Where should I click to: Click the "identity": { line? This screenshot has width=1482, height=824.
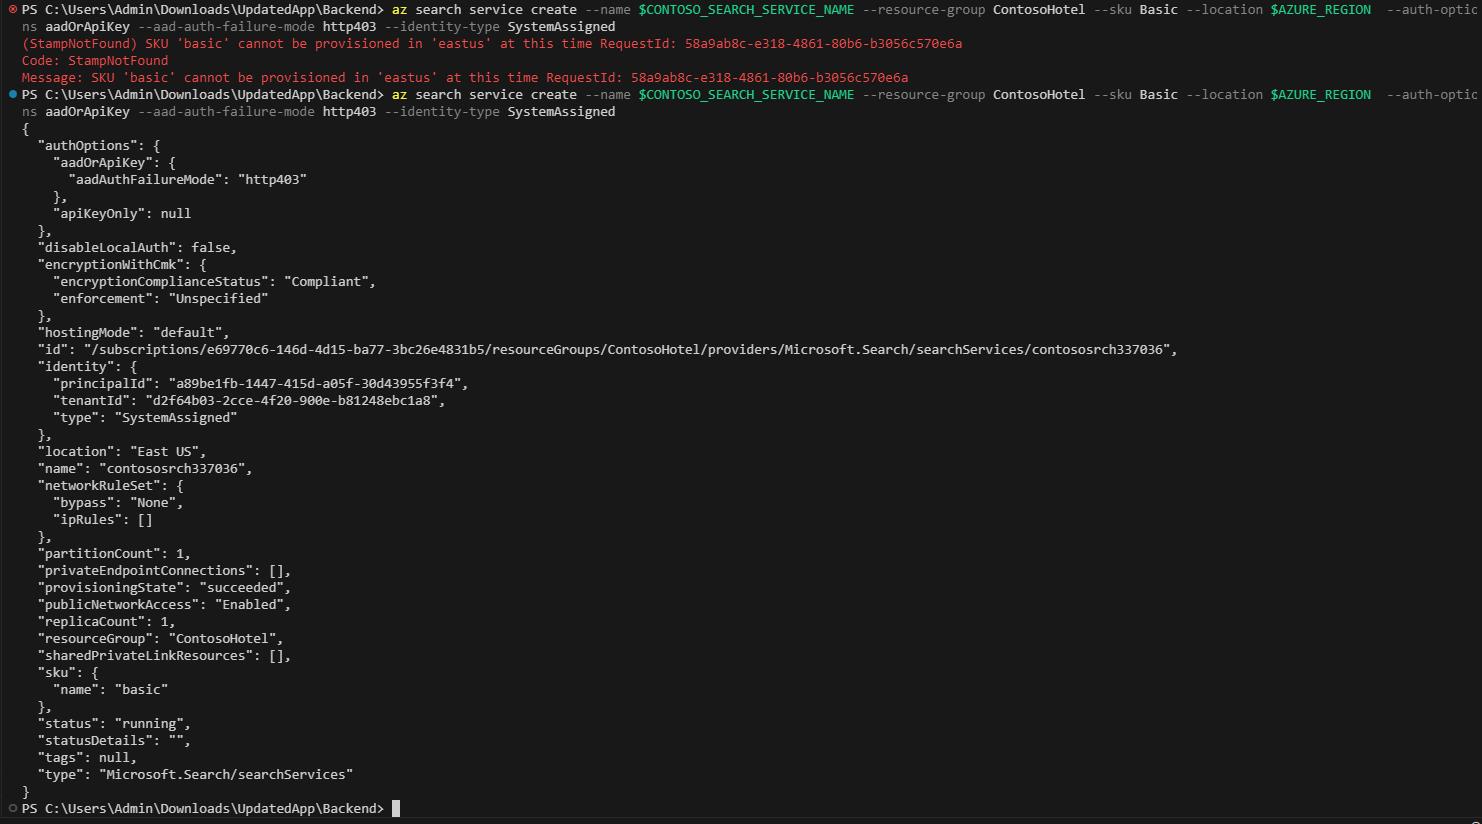pos(88,367)
